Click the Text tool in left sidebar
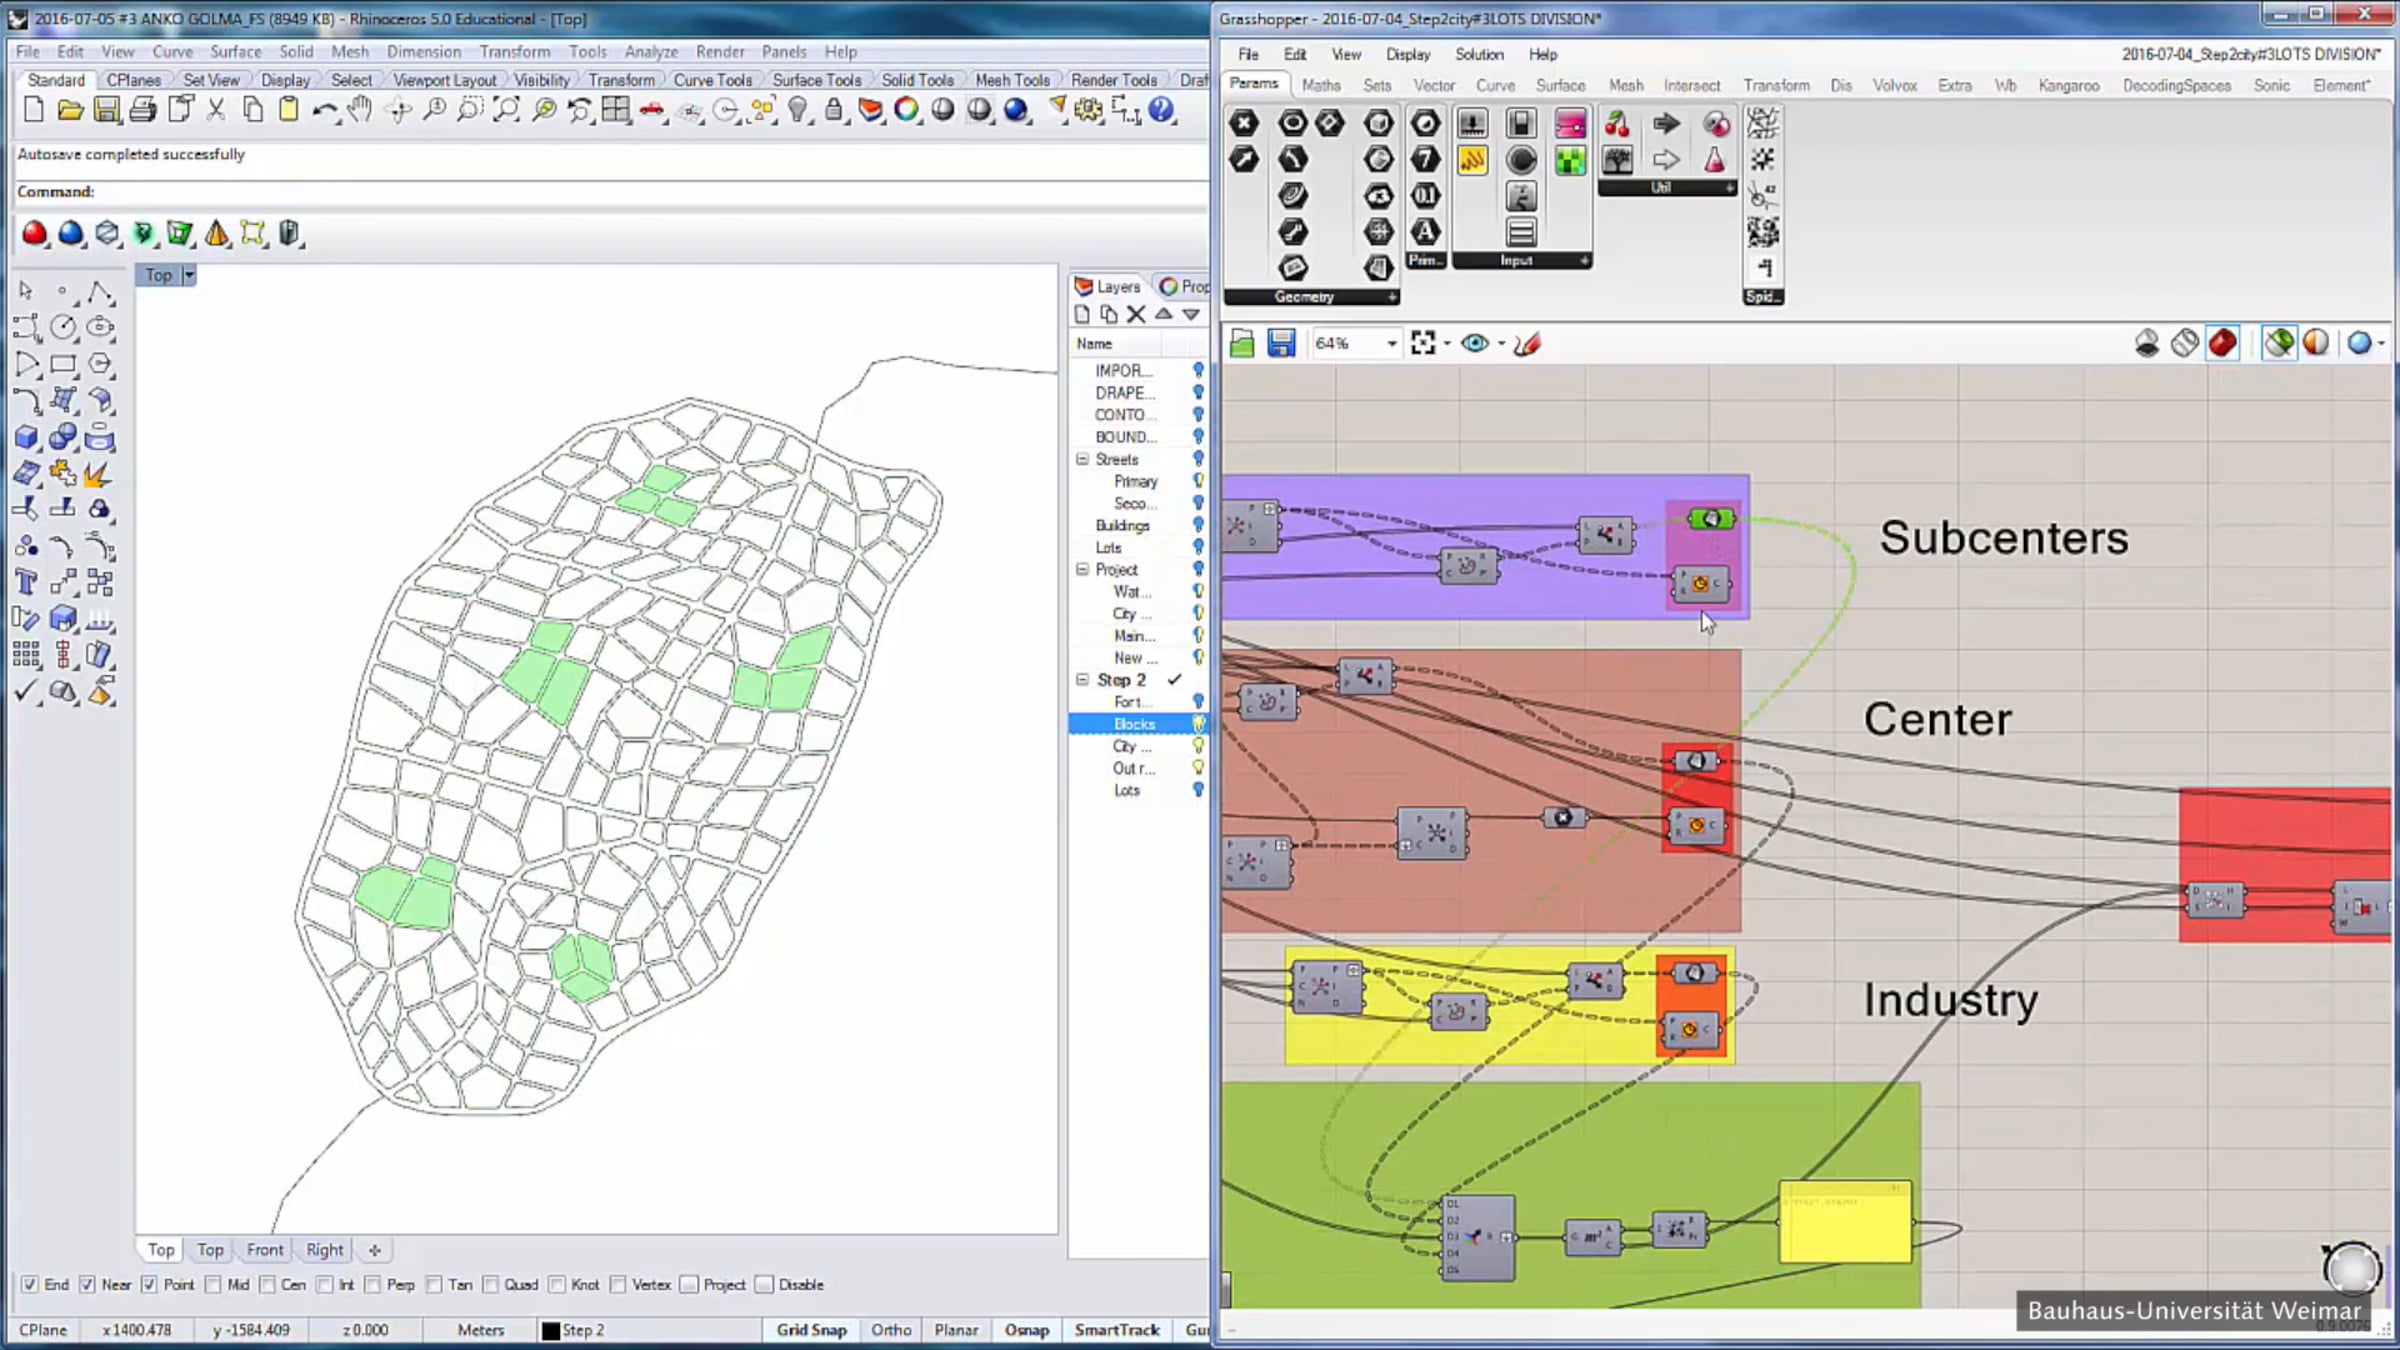Image resolution: width=2400 pixels, height=1350 pixels. click(x=26, y=583)
